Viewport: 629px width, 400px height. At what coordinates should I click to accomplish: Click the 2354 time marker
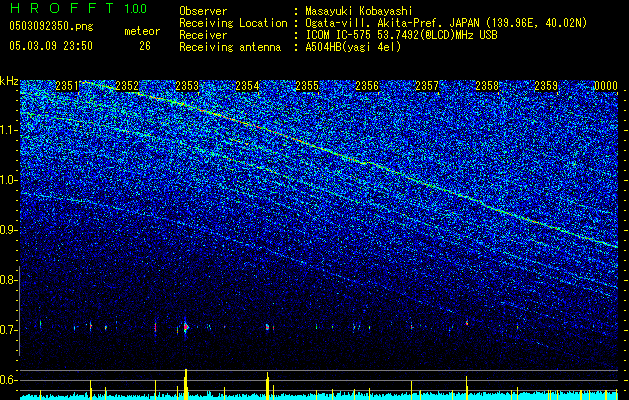(x=247, y=86)
